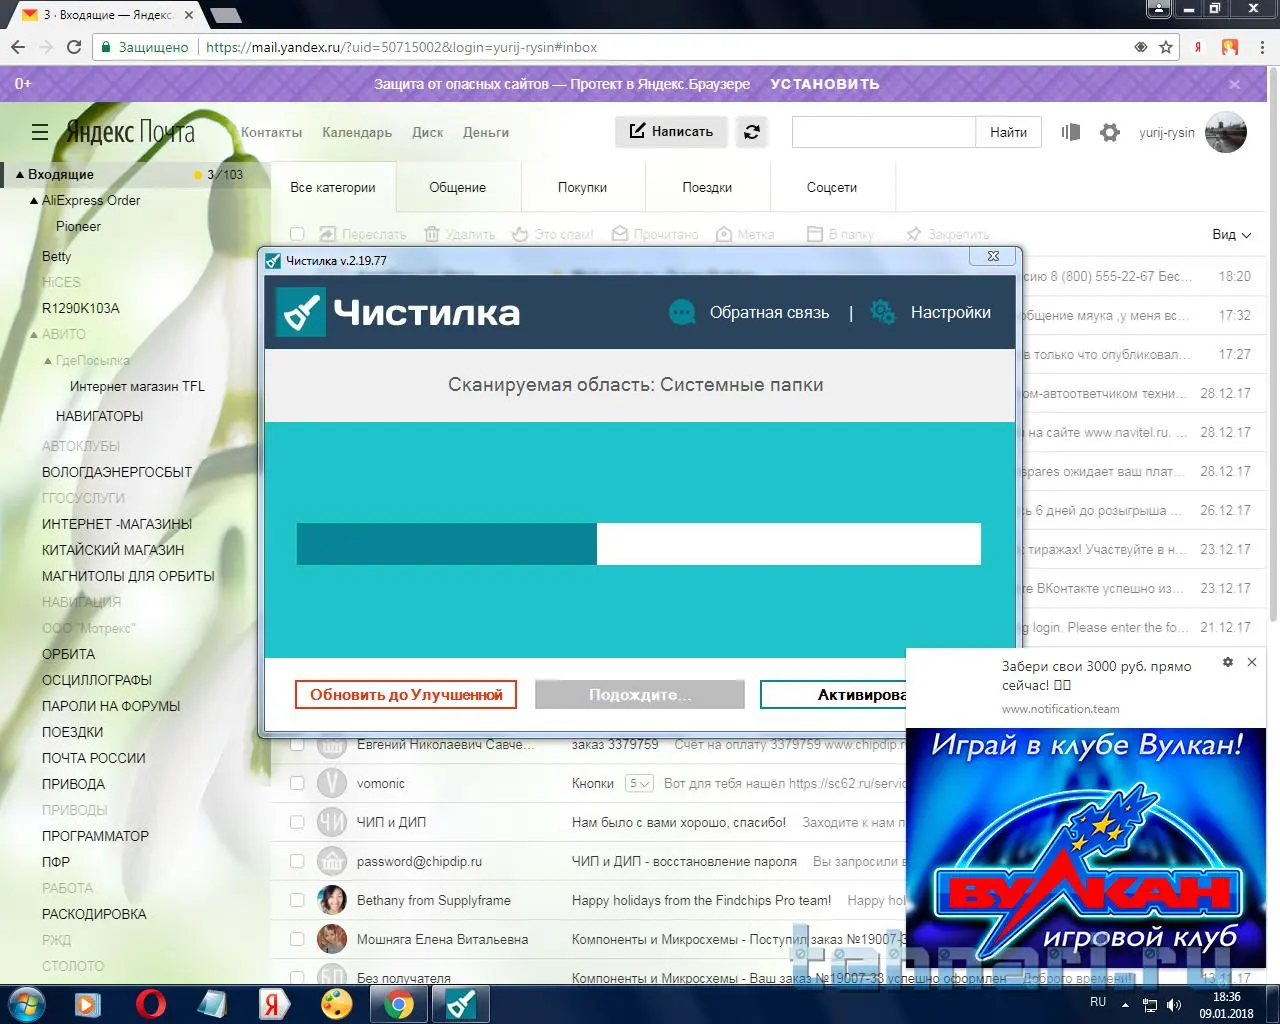Click Обновить до Улучшенной button
This screenshot has height=1024, width=1280.
(x=406, y=695)
